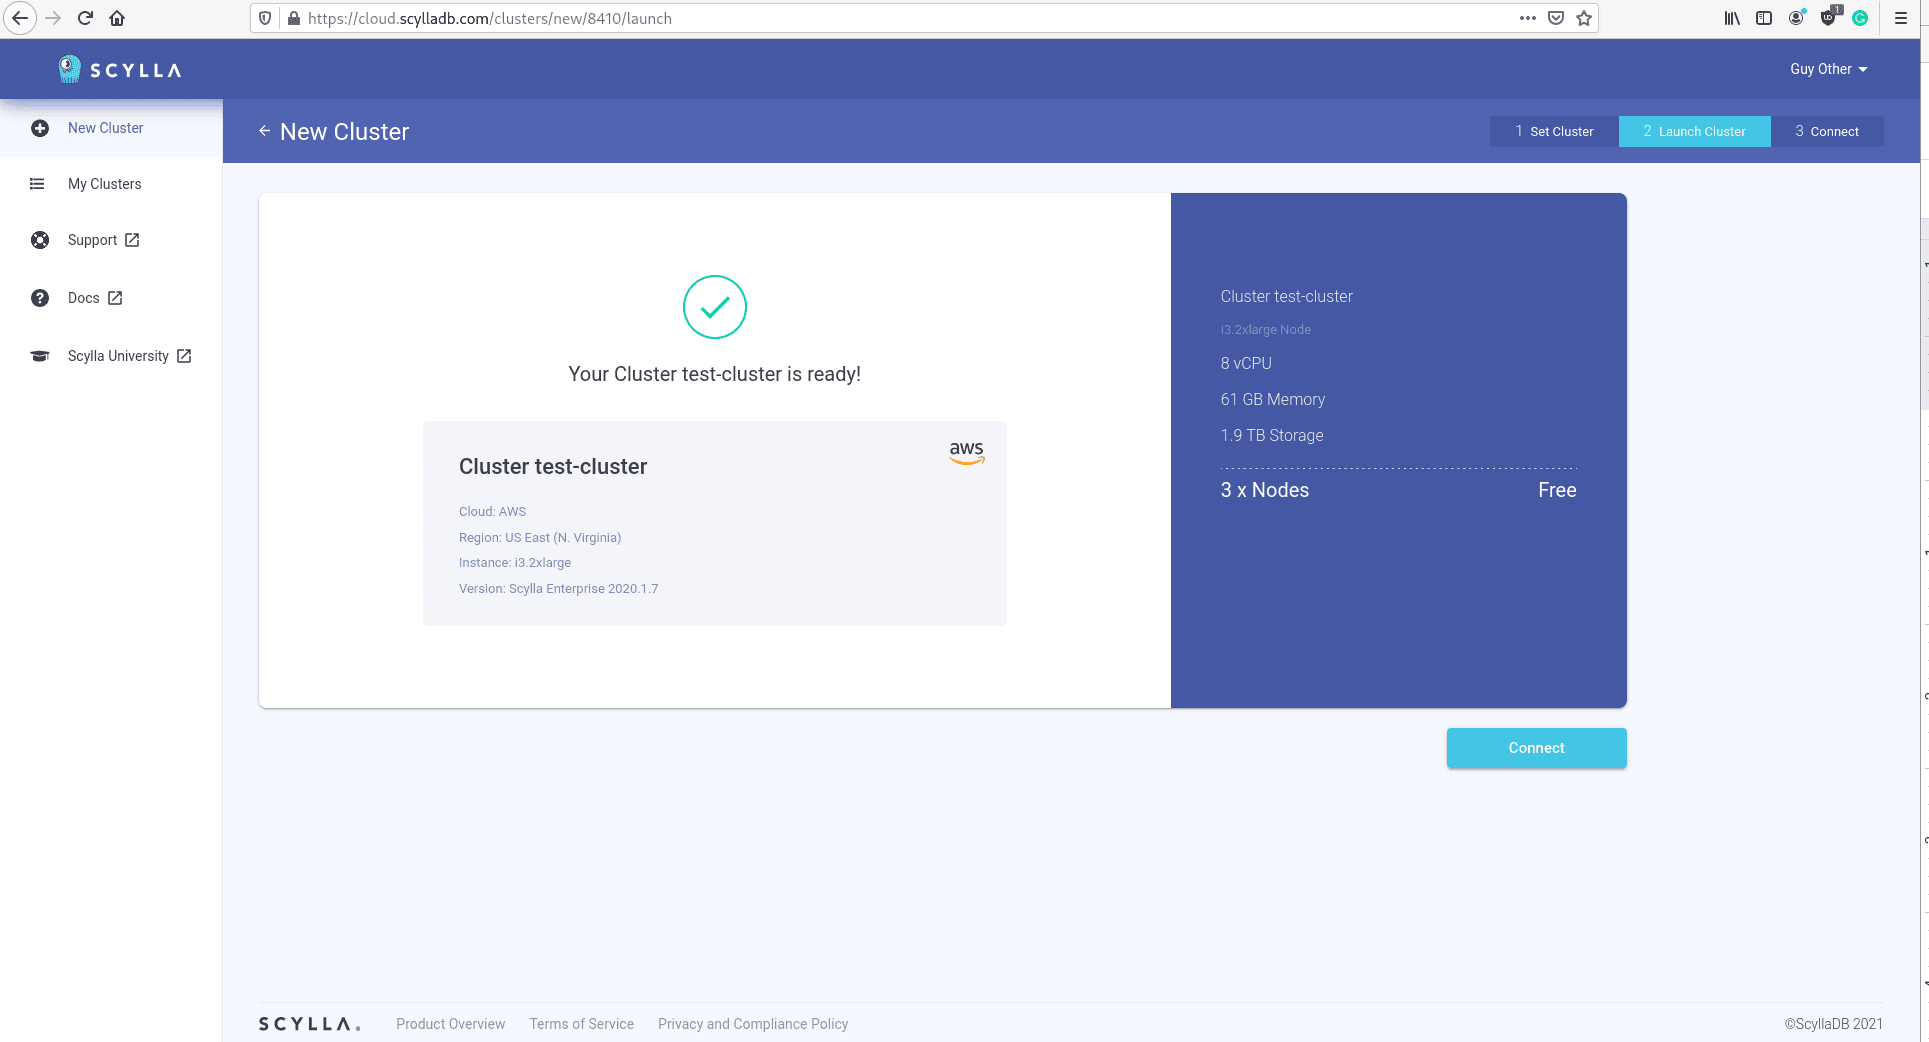Click '61 GB Memory' in summary panel
This screenshot has height=1042, width=1929.
pyautogui.click(x=1273, y=399)
